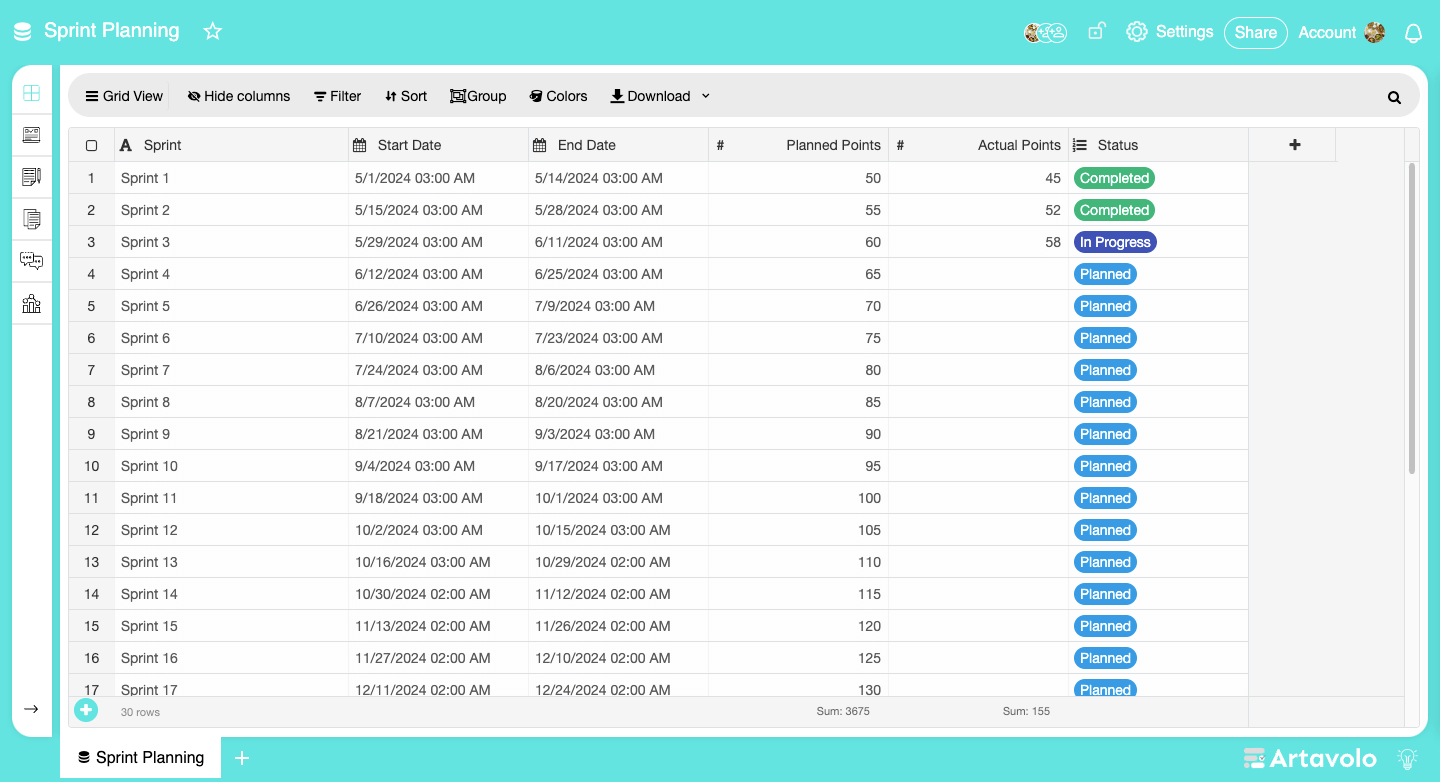Viewport: 1440px width, 782px height.
Task: Click the database stack icon beside Sprint Planning title
Action: point(22,32)
